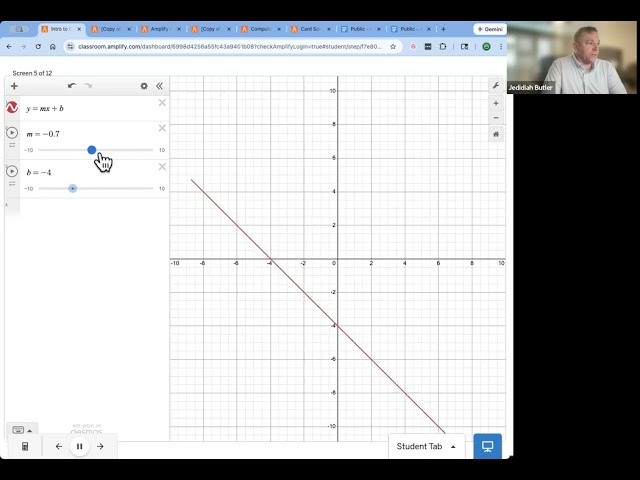Open graph settings wrench
The height and width of the screenshot is (480, 640).
(496, 85)
